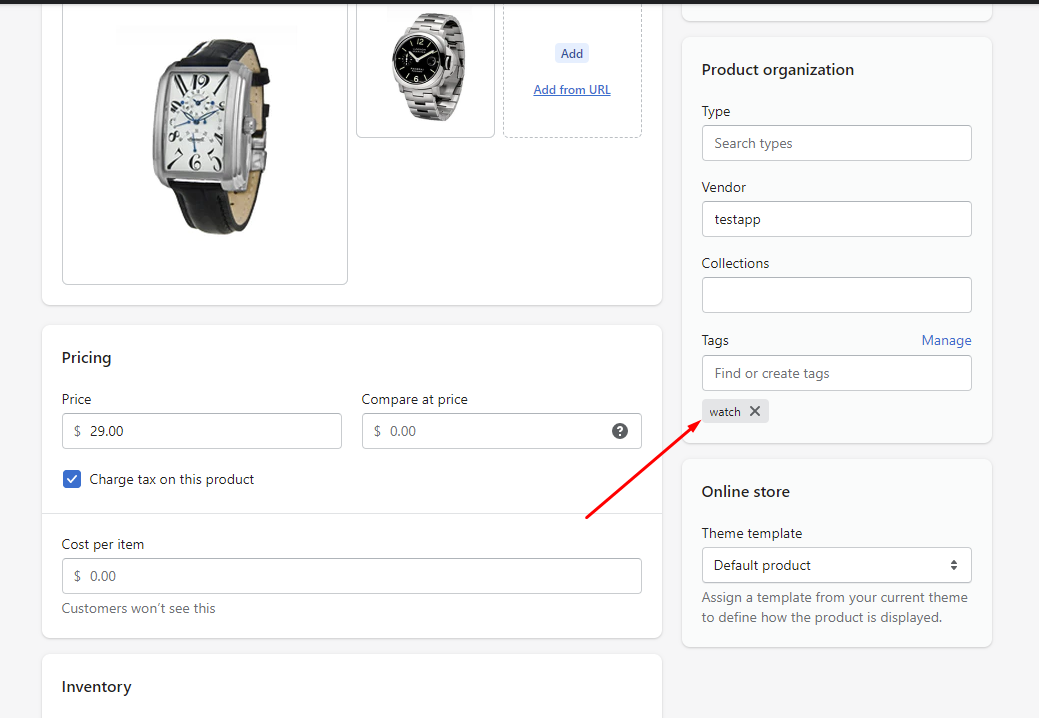Click the Search types field

pos(836,143)
